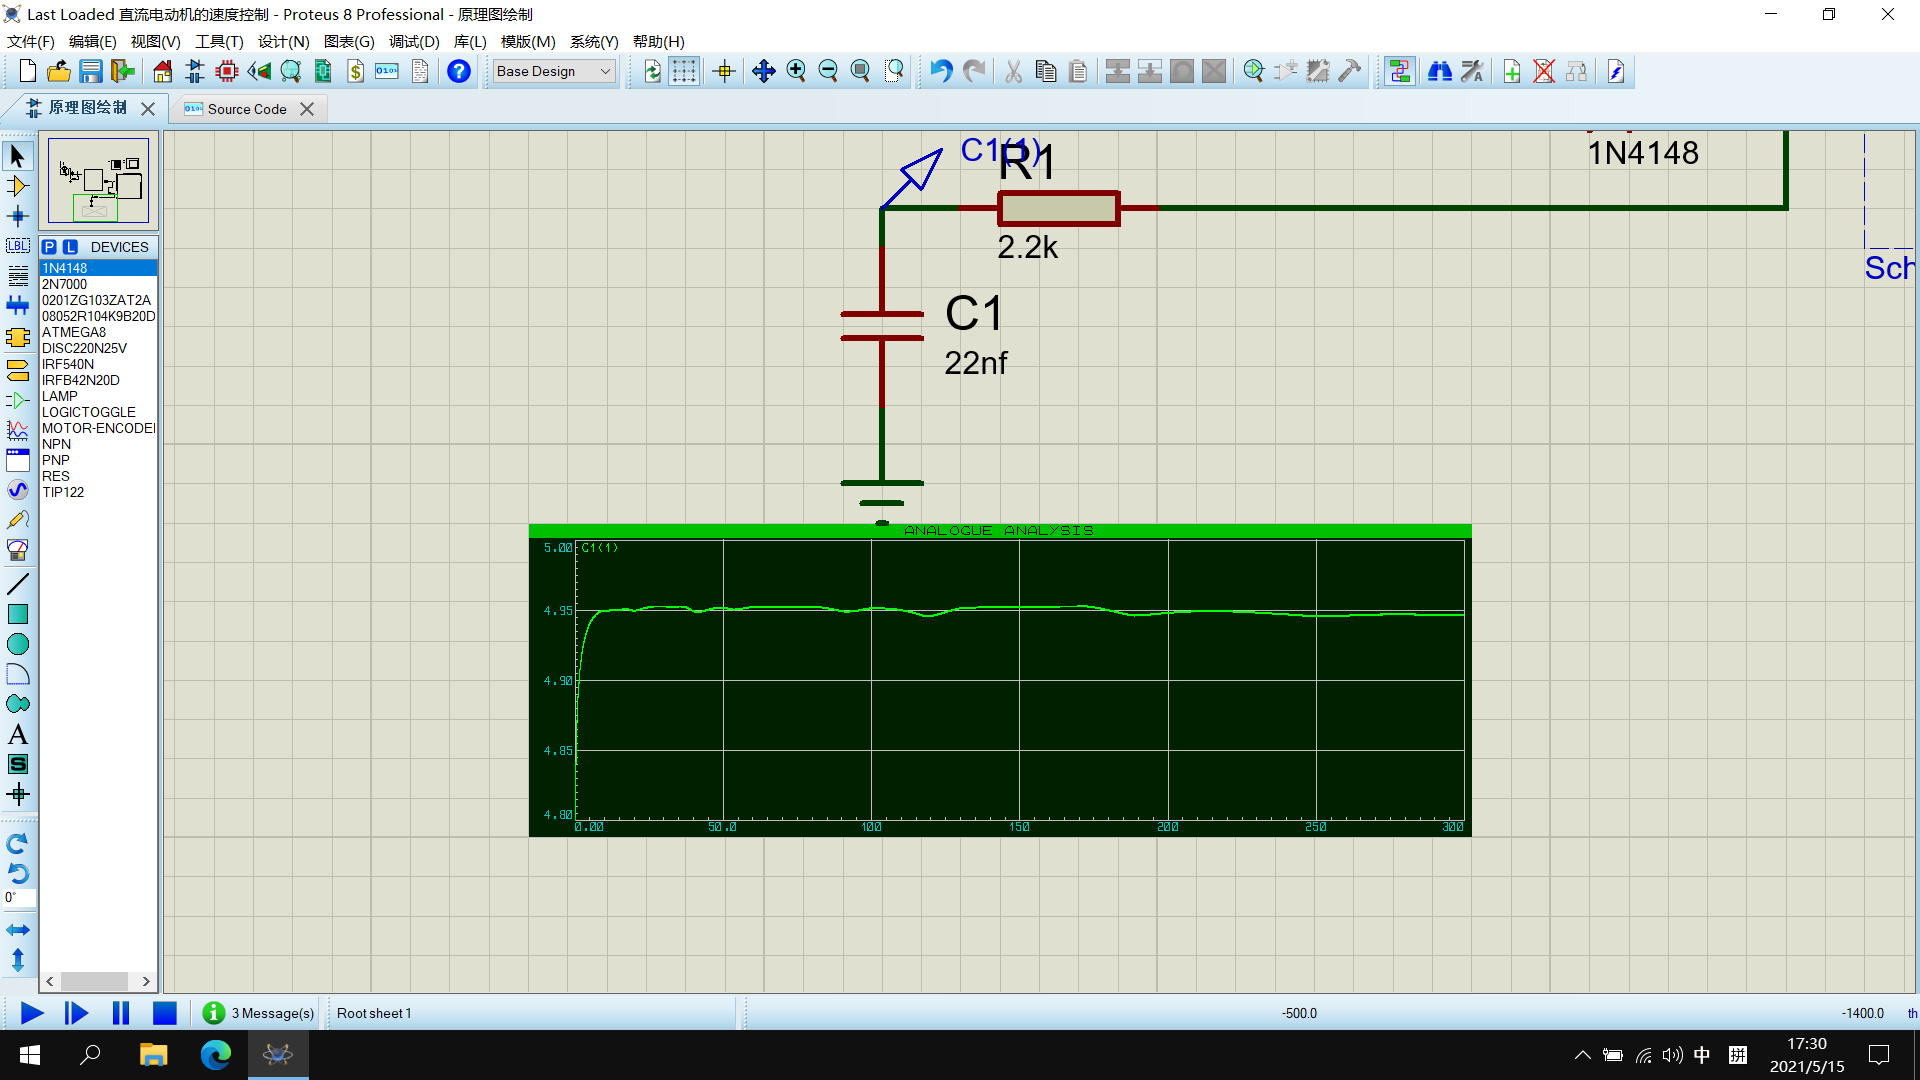Switch to the Source Code tab
The width and height of the screenshot is (1920, 1080).
(x=247, y=109)
